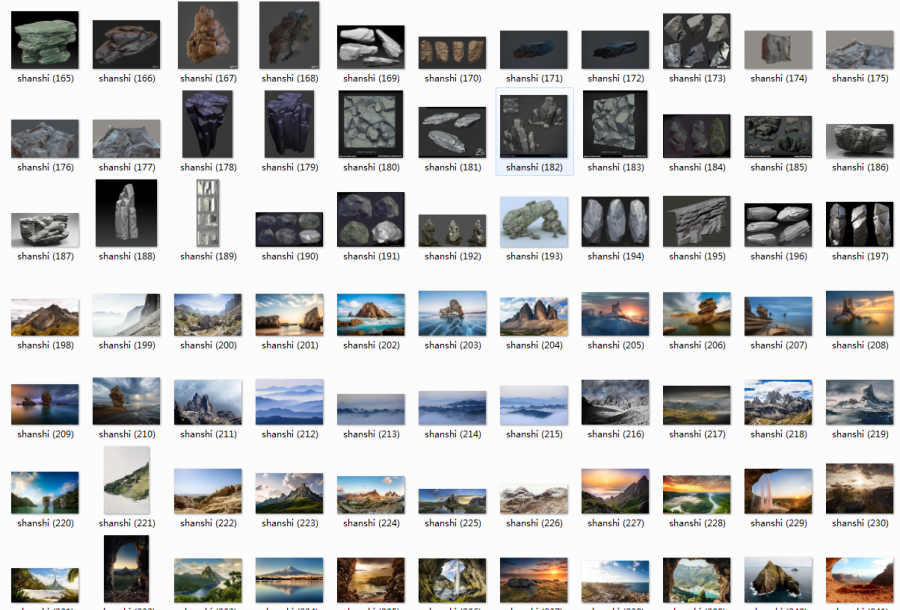900x610 pixels.
Task: Select the shanshi (169) white rocks image
Action: tap(371, 47)
